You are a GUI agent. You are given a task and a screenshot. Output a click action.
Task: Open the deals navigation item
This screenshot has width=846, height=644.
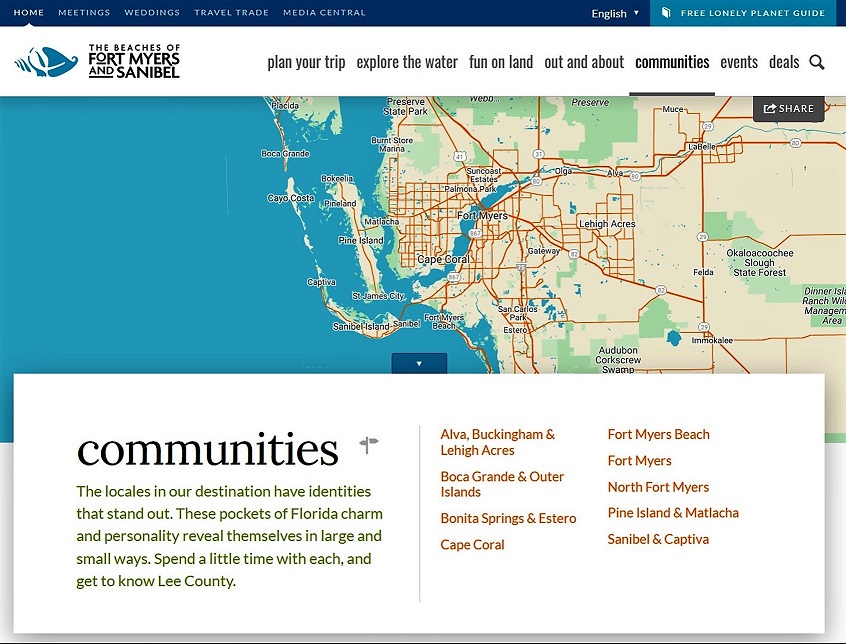[783, 63]
